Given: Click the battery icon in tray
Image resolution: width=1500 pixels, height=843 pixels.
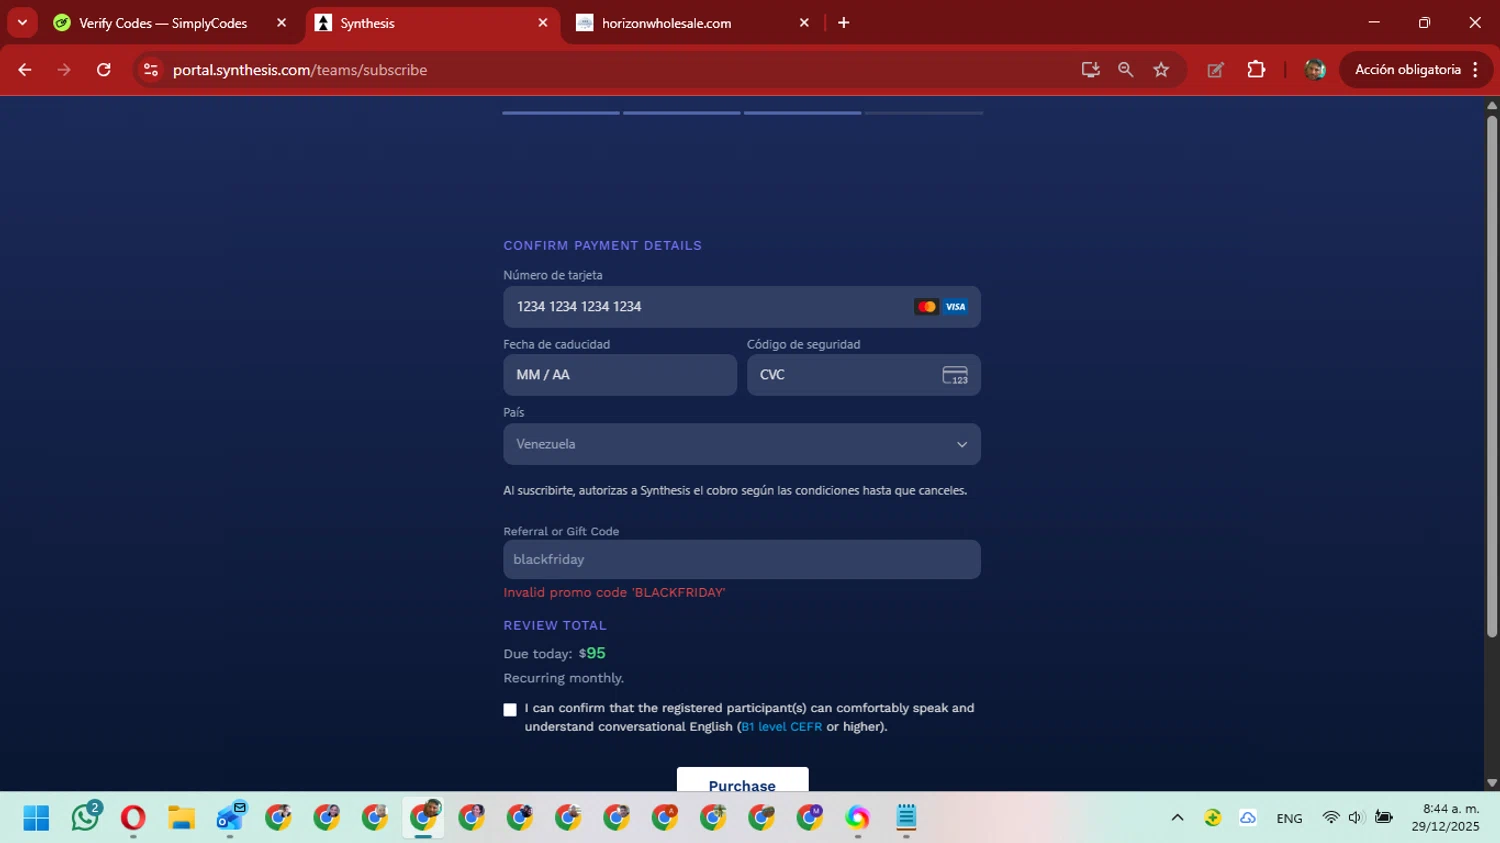Looking at the screenshot, I should pyautogui.click(x=1384, y=818).
